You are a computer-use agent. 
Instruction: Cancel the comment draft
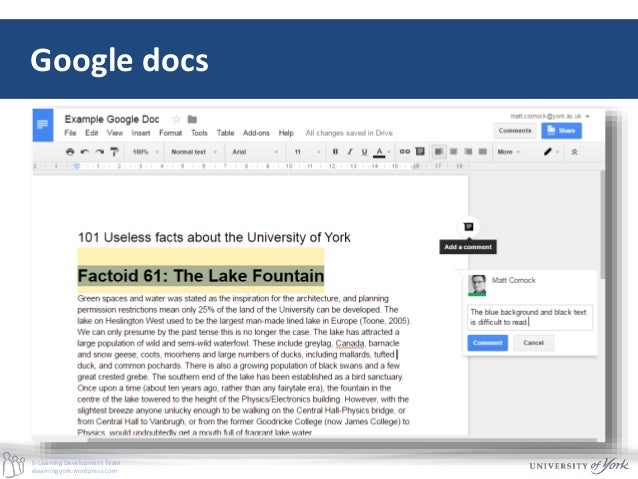533,343
